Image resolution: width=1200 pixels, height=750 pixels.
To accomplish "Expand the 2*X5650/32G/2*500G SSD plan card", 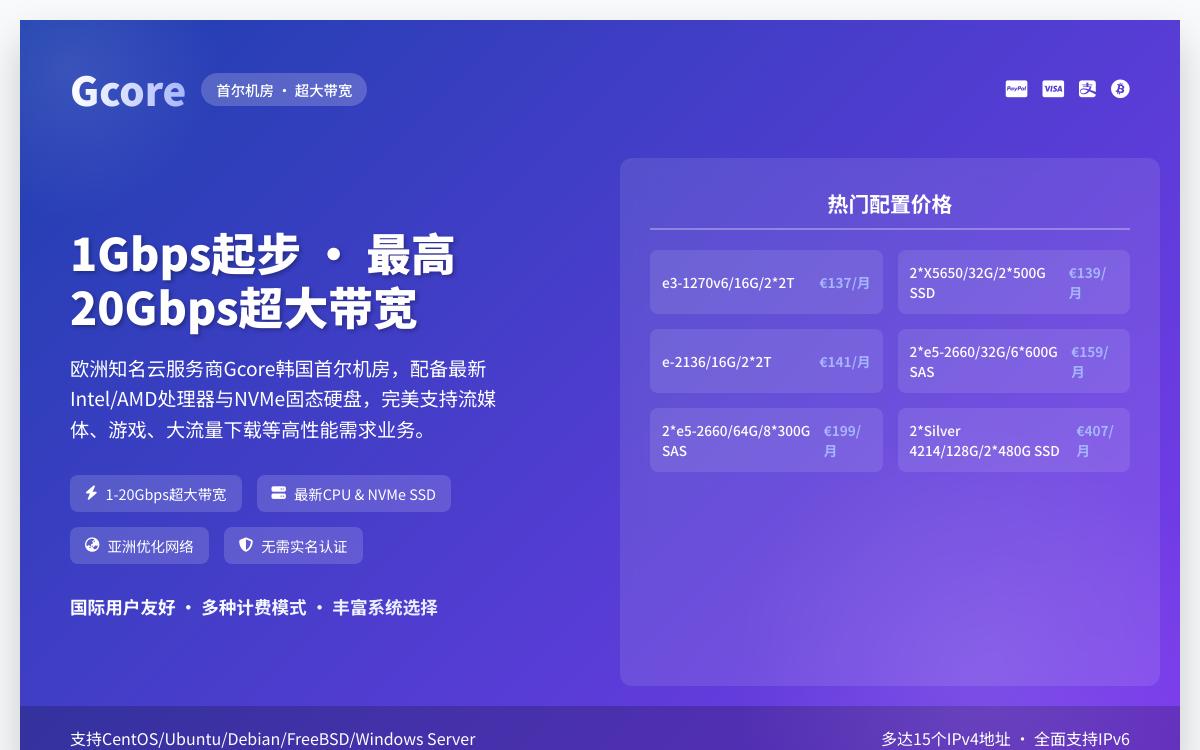I will click(x=1013, y=282).
